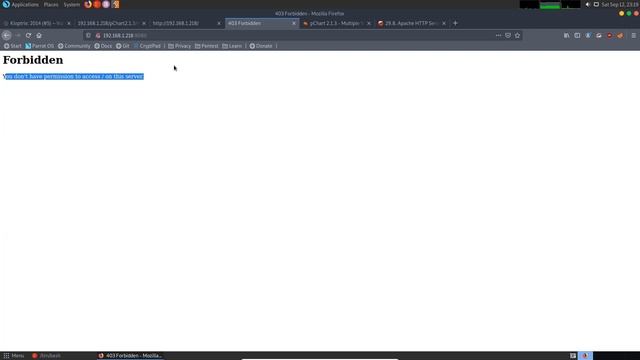
Task: Open the Applications menu in top panel
Action: point(20,4)
